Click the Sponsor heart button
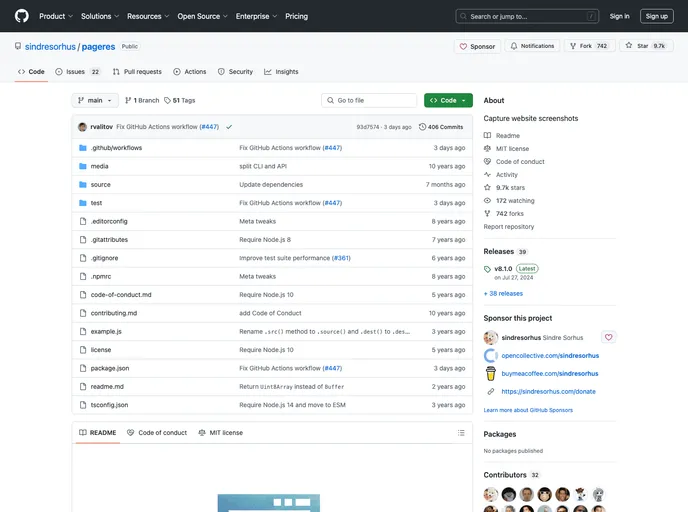 [477, 46]
